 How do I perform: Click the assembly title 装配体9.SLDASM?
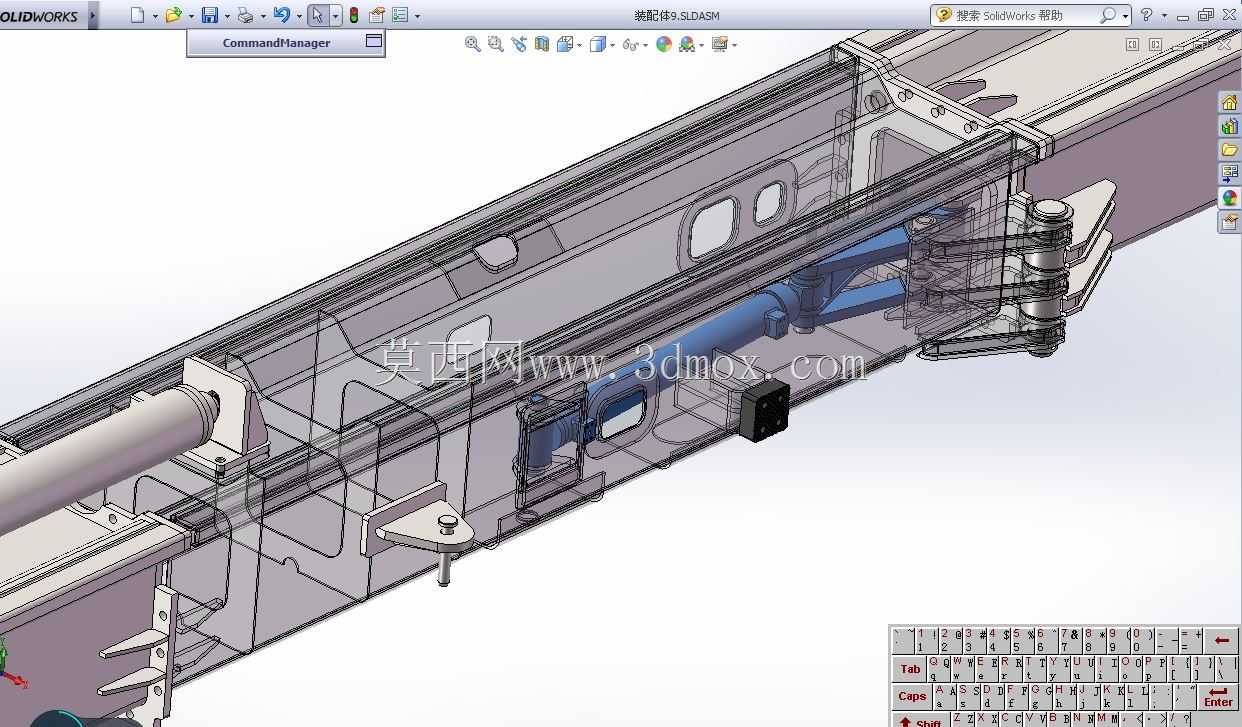pyautogui.click(x=677, y=16)
